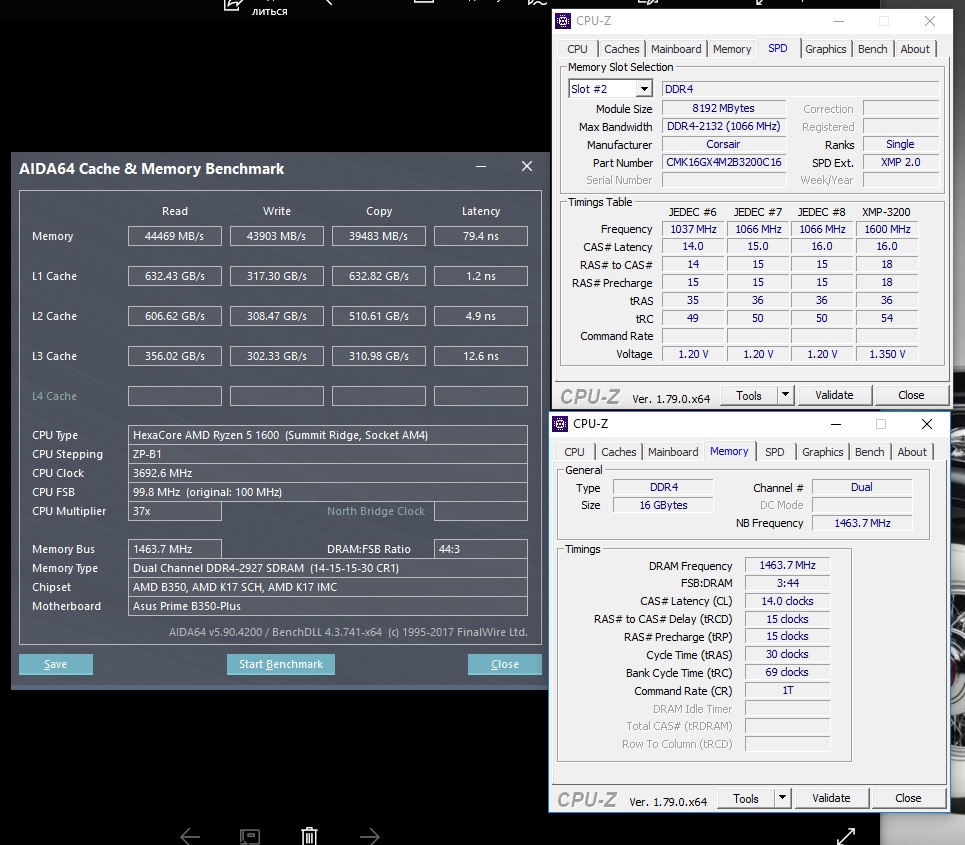Click XMP-3200 frequency value 1600 MHz
This screenshot has height=845, width=965.
point(887,229)
